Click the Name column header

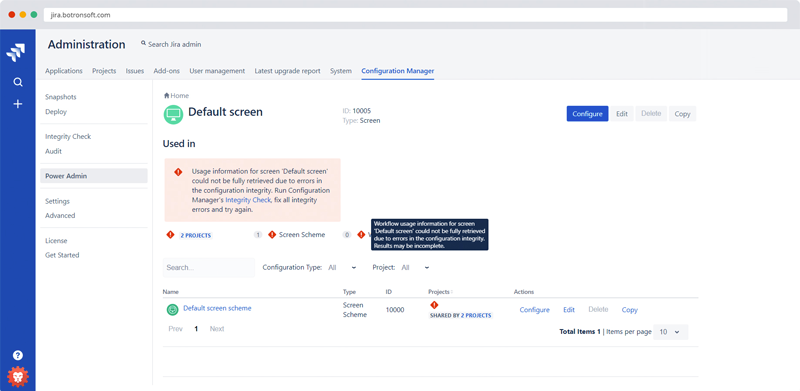coord(170,292)
